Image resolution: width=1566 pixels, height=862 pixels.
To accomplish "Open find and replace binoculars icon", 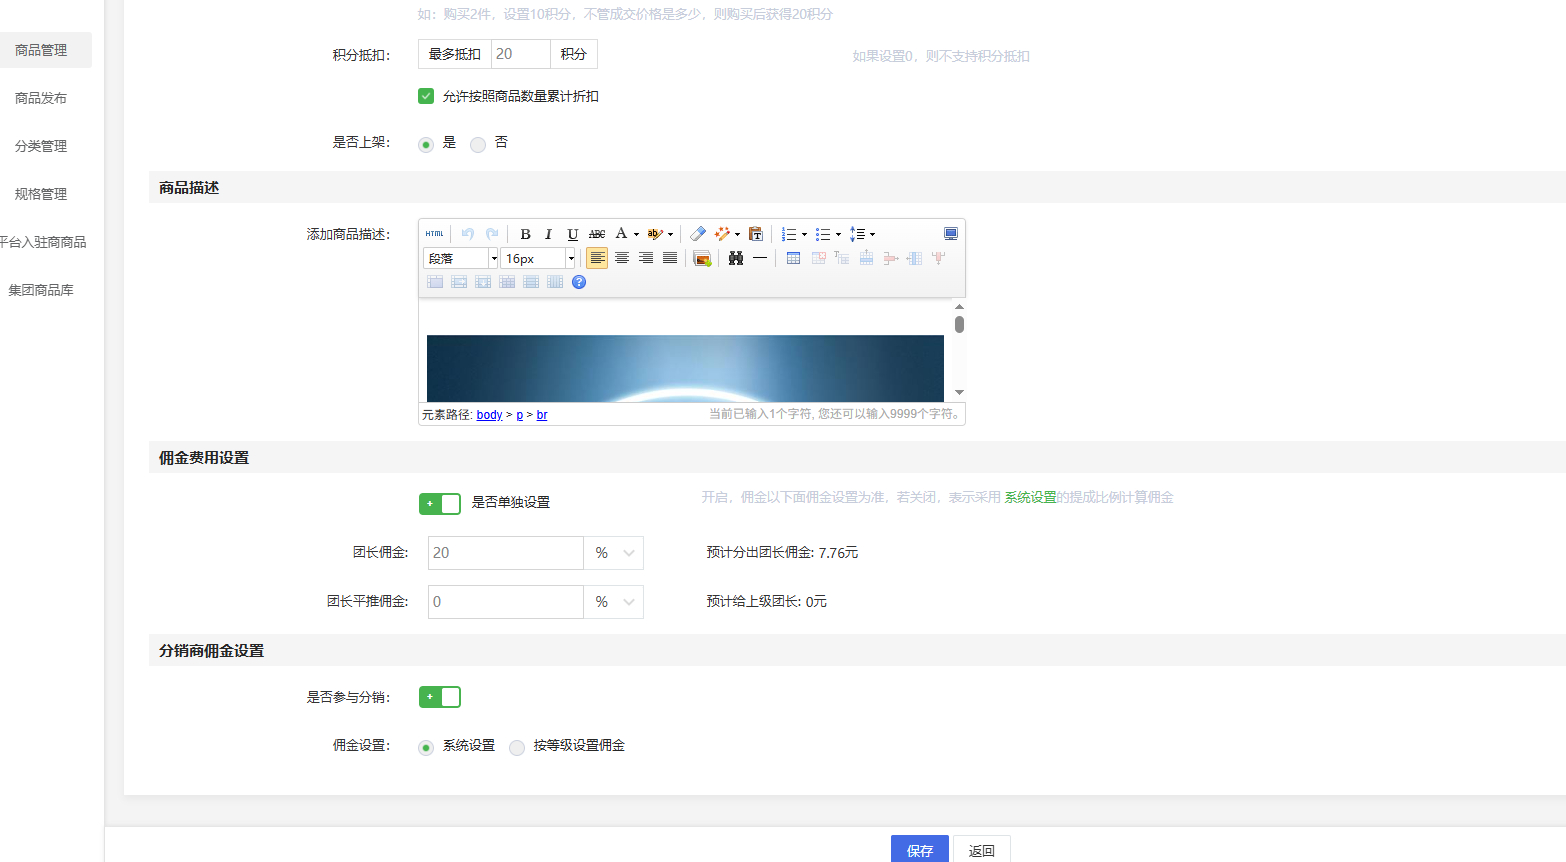I will pyautogui.click(x=736, y=258).
